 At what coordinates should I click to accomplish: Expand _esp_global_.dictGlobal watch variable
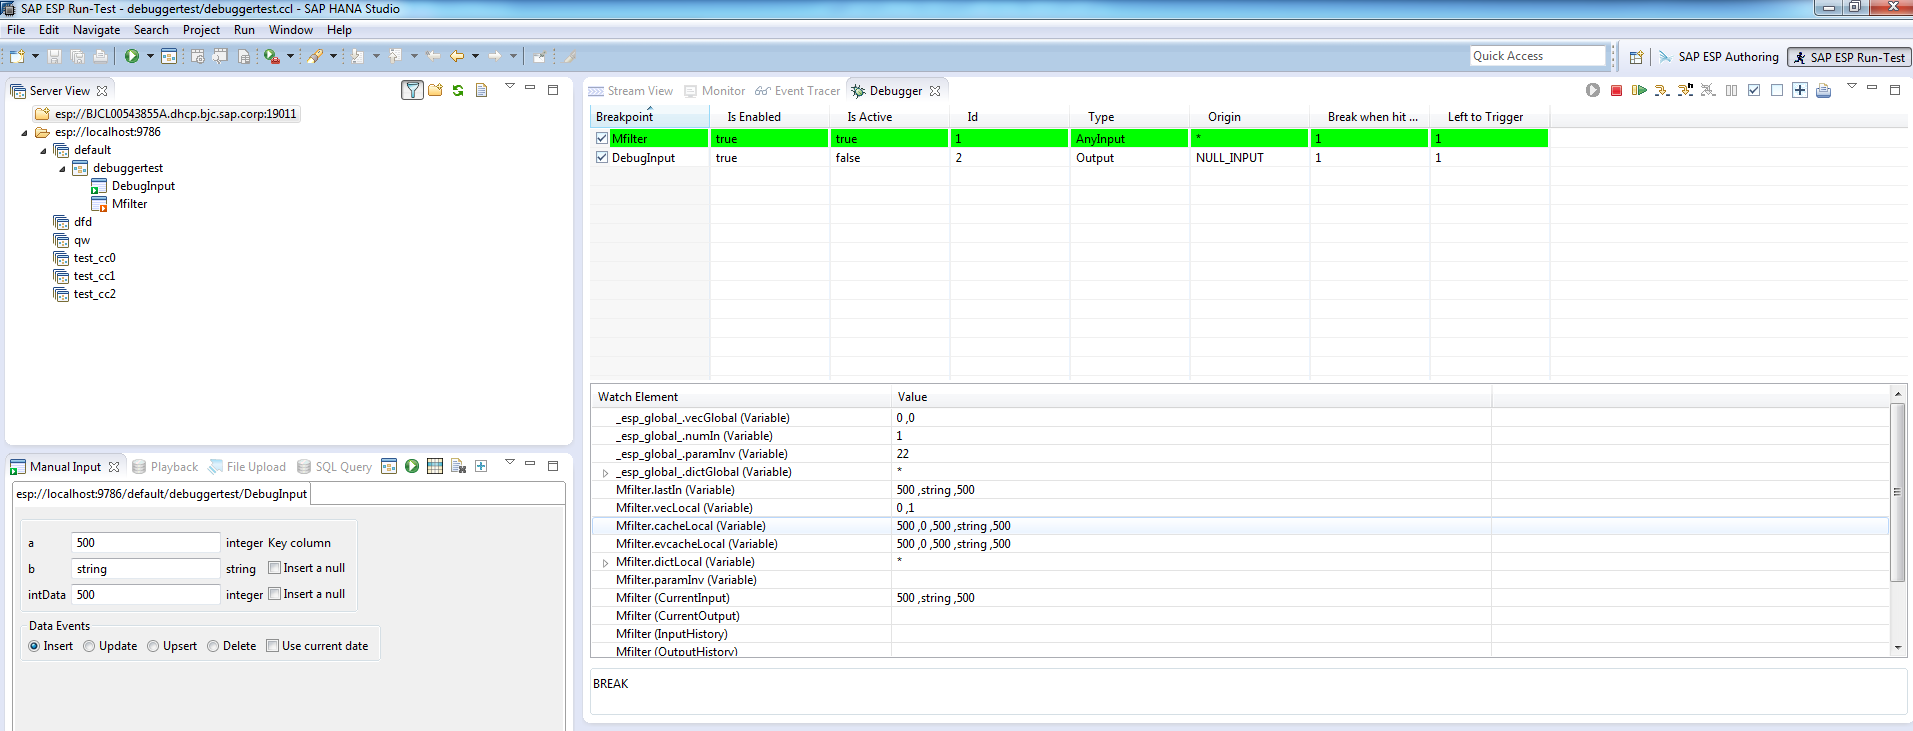605,472
